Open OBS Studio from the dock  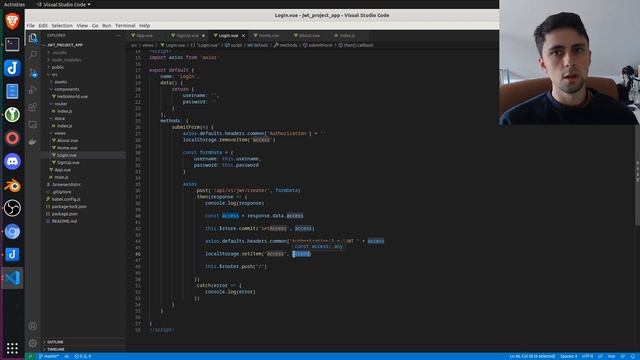[x=12, y=208]
